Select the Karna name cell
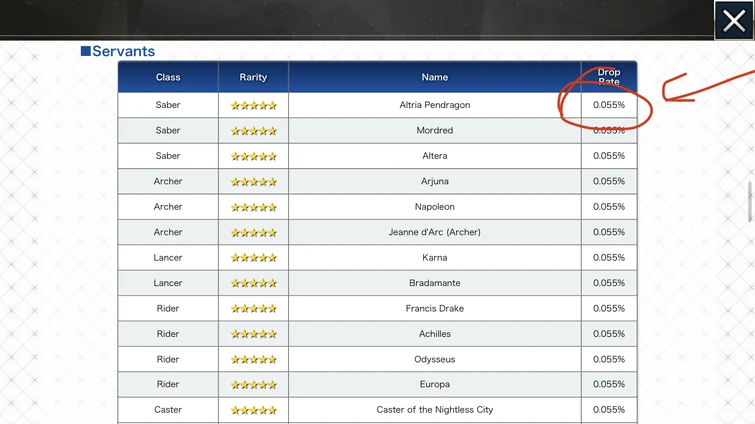Image resolution: width=755 pixels, height=424 pixels. [x=435, y=257]
